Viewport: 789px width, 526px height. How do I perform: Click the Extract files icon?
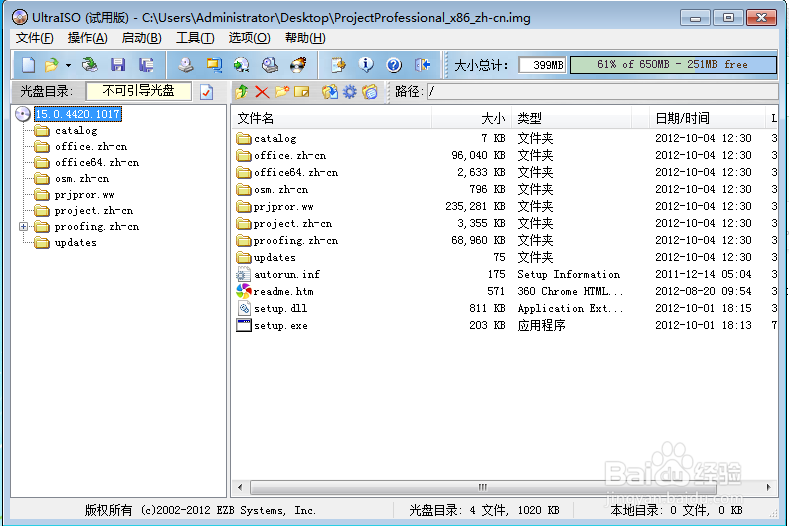[330, 92]
